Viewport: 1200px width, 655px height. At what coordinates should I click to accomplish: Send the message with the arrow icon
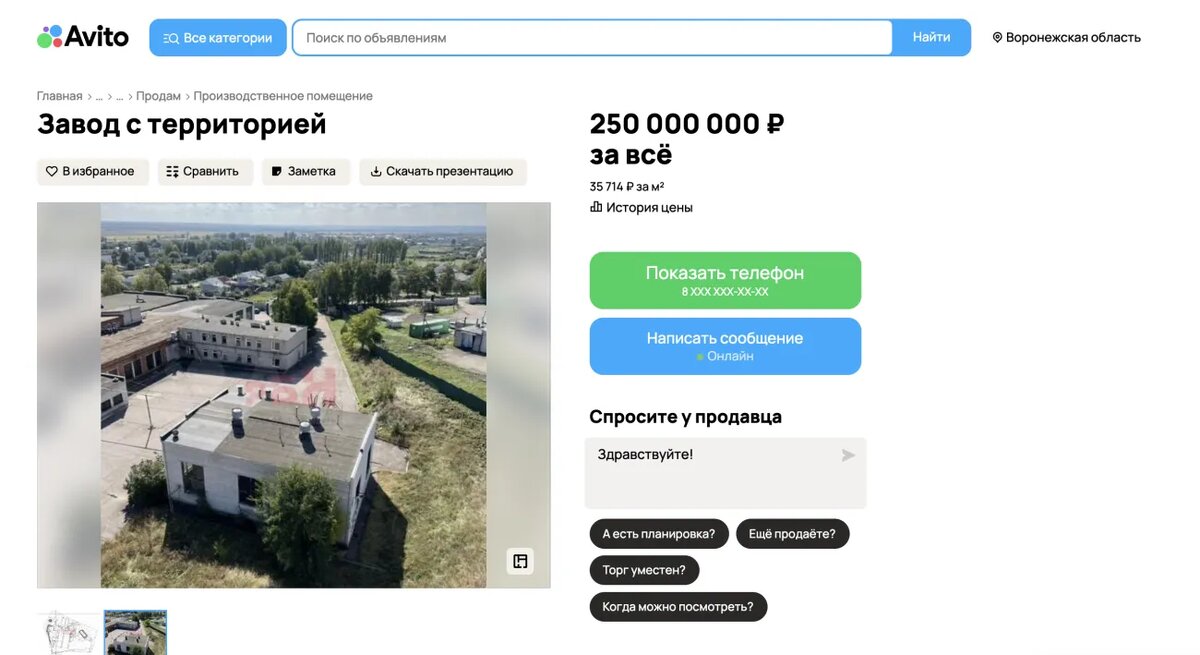(848, 455)
